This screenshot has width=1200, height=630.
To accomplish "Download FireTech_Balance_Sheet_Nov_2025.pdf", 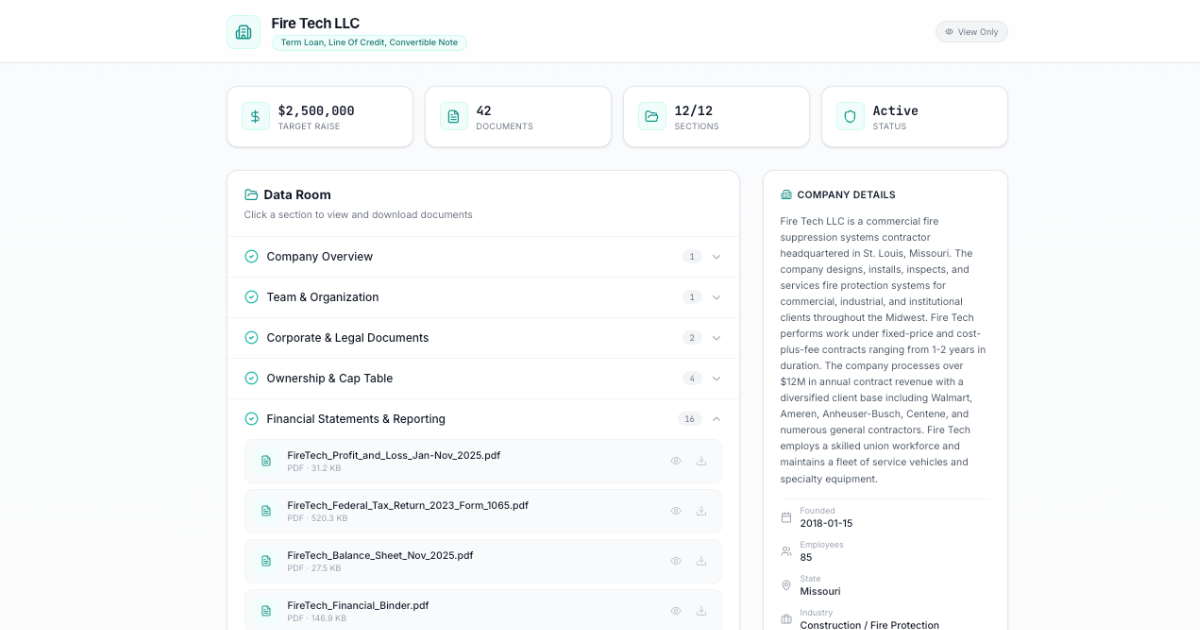I will tap(700, 560).
